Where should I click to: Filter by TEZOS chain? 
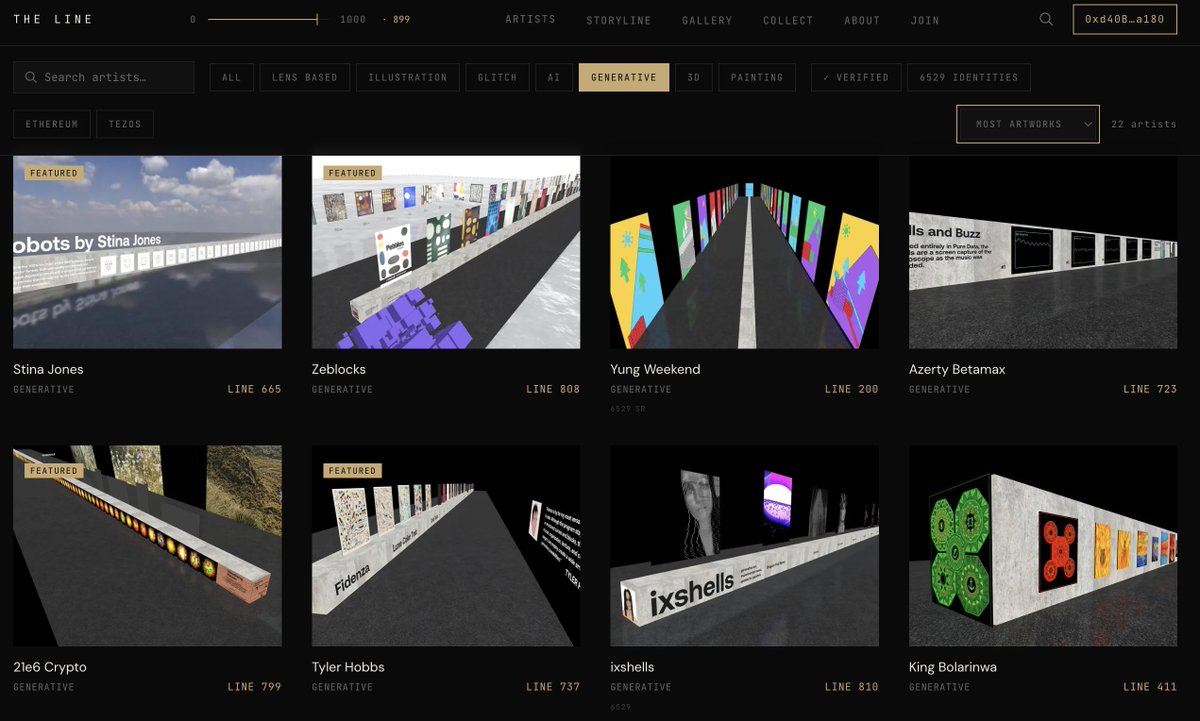[125, 124]
